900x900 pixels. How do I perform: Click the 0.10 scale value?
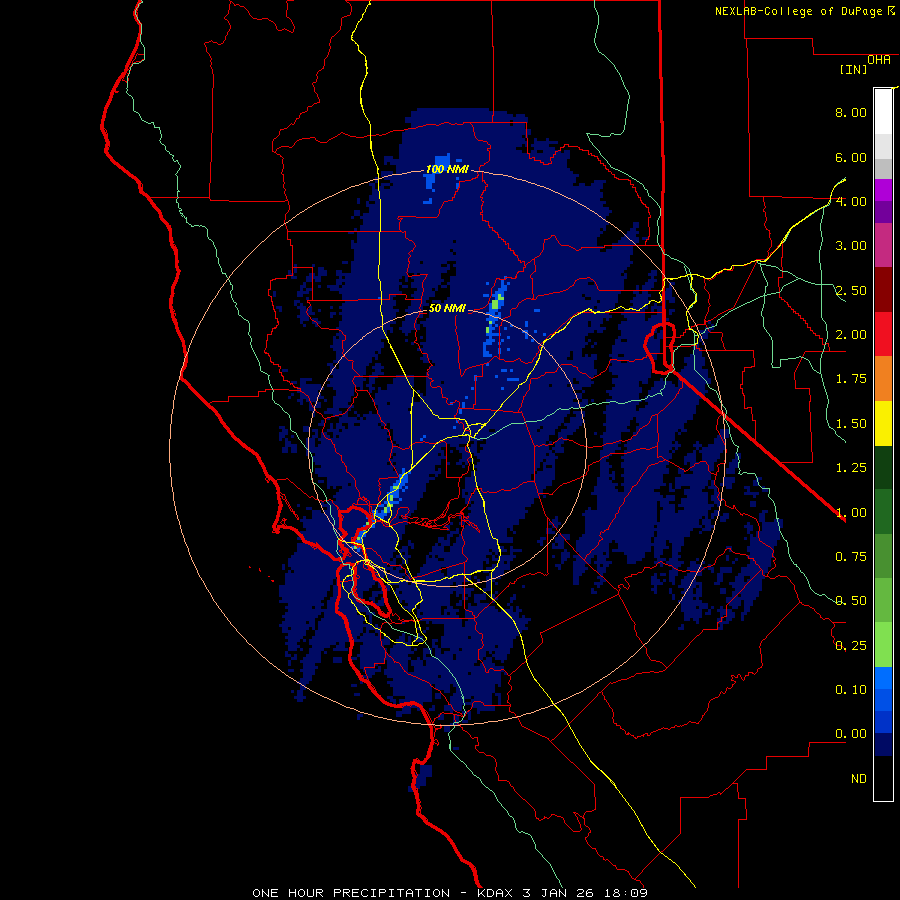coord(851,690)
